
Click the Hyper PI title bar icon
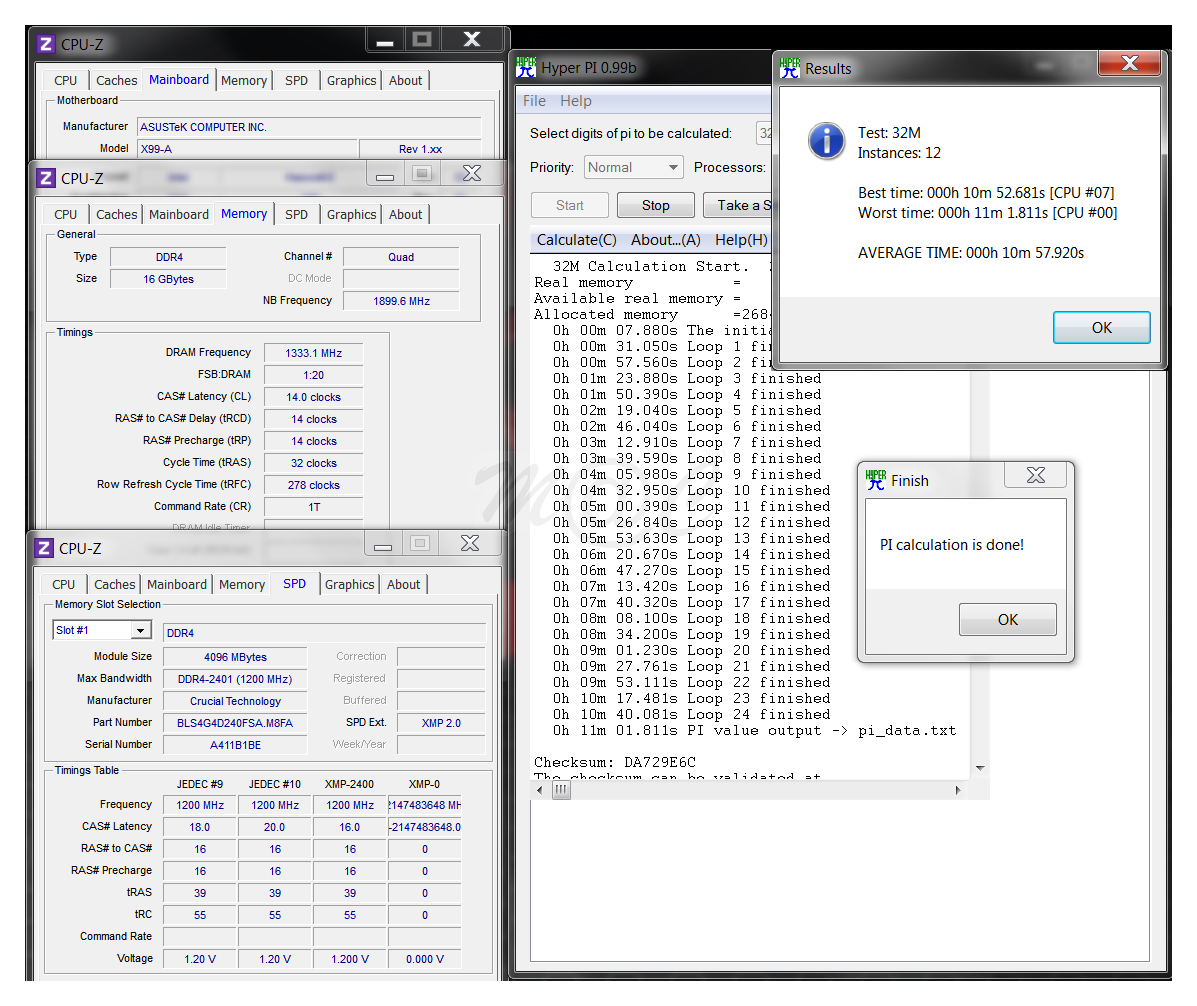pos(526,67)
